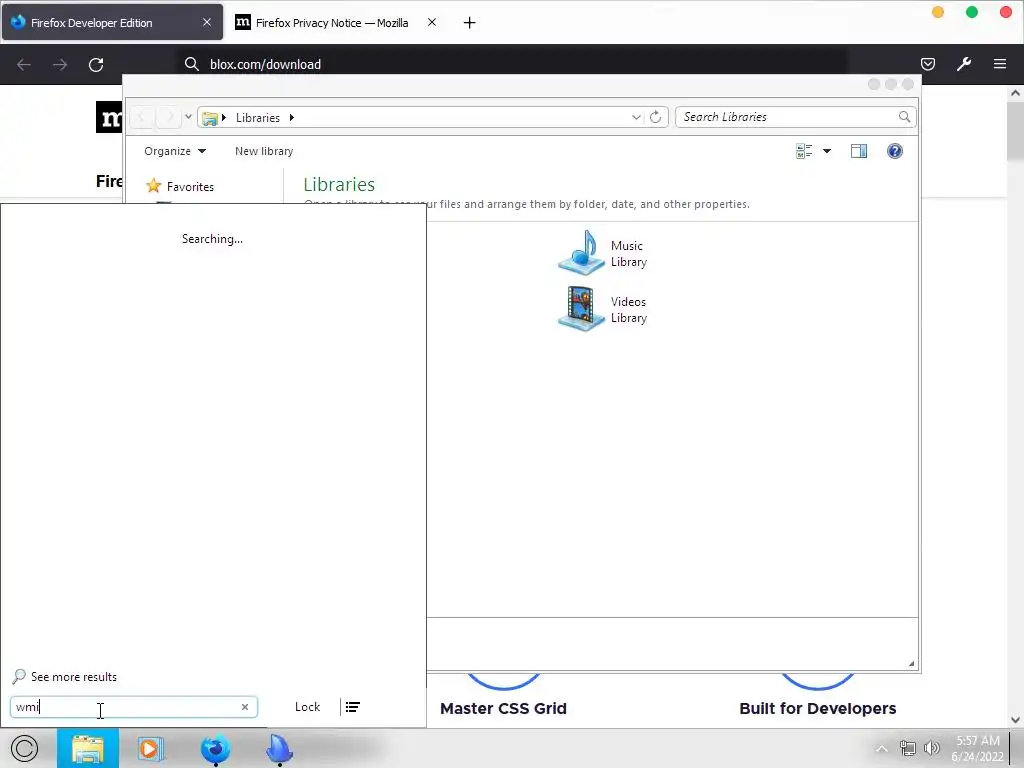Click the Master CSS Grid heading
The width and height of the screenshot is (1024, 768).
503,709
